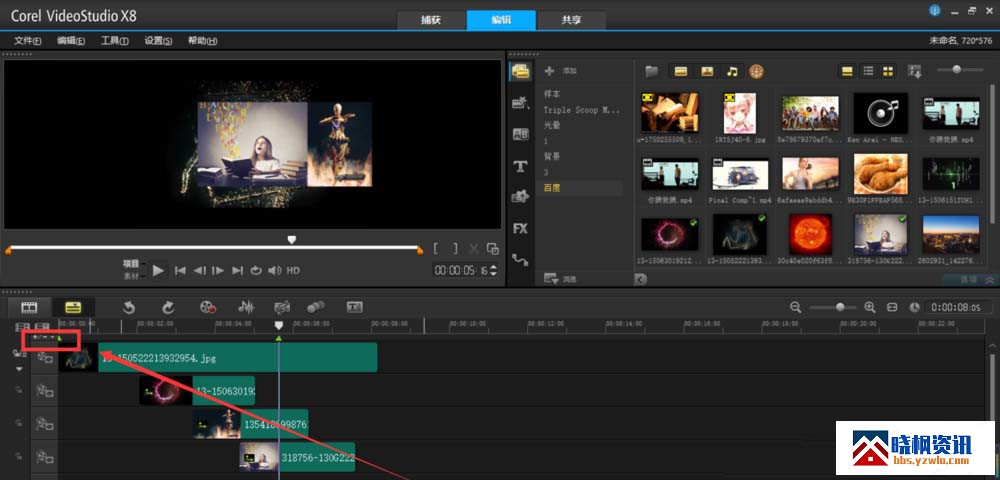Open the 文件 (File) menu
The height and width of the screenshot is (480, 1000).
tap(27, 41)
